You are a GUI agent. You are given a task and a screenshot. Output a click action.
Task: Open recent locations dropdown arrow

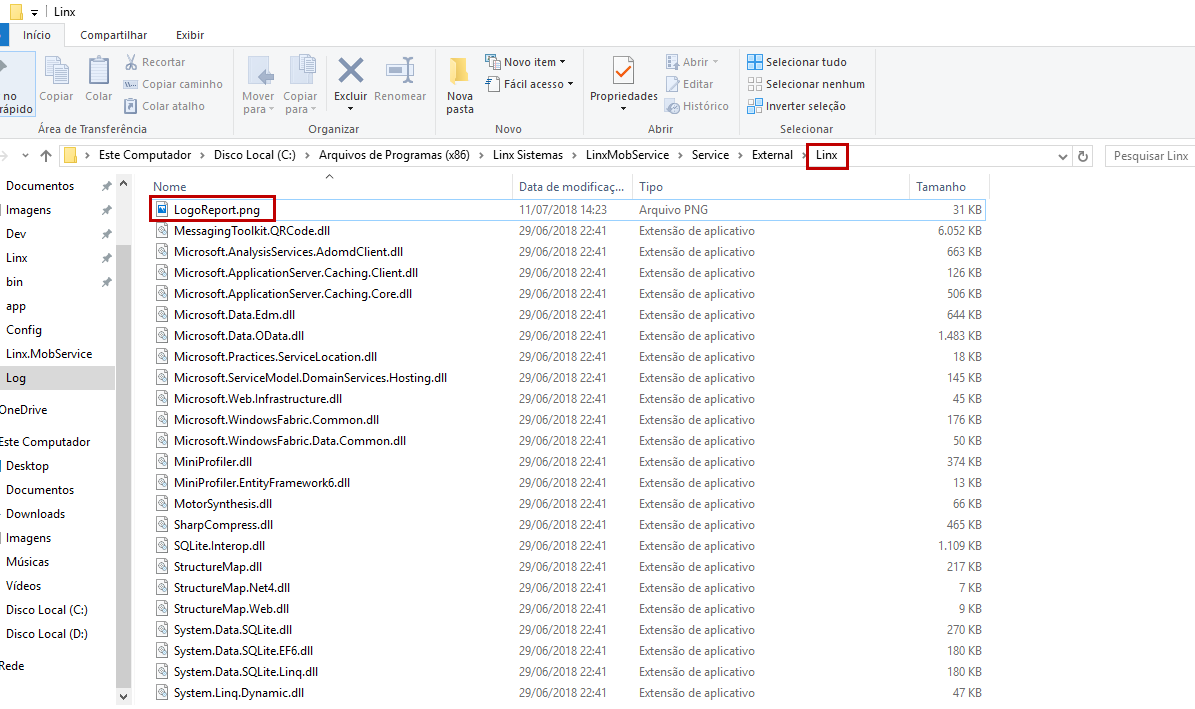pyautogui.click(x=25, y=156)
